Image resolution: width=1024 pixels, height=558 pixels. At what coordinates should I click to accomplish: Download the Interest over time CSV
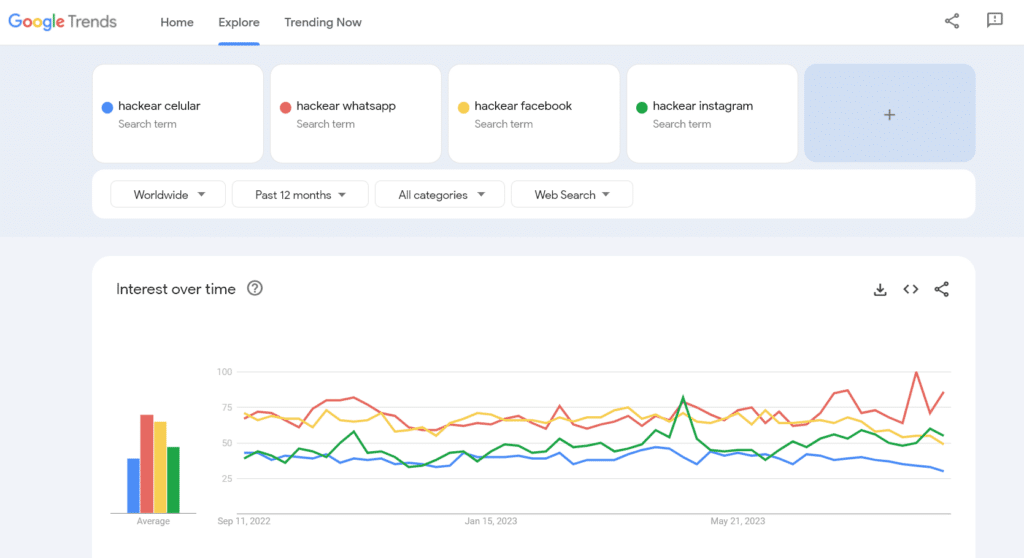tap(880, 289)
